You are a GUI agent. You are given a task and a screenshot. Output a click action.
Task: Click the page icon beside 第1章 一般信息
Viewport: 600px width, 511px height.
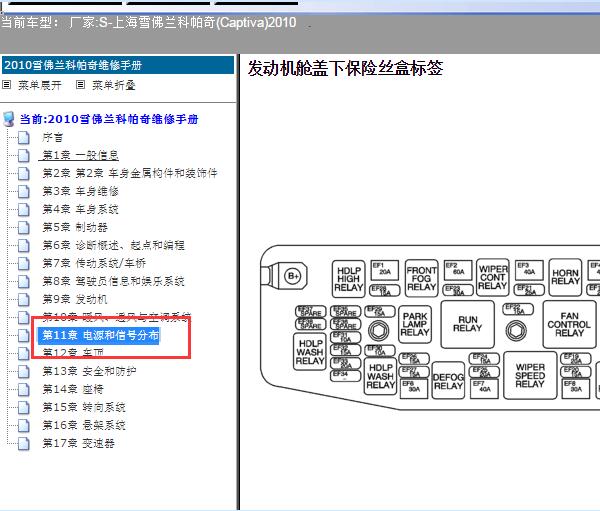click(24, 155)
